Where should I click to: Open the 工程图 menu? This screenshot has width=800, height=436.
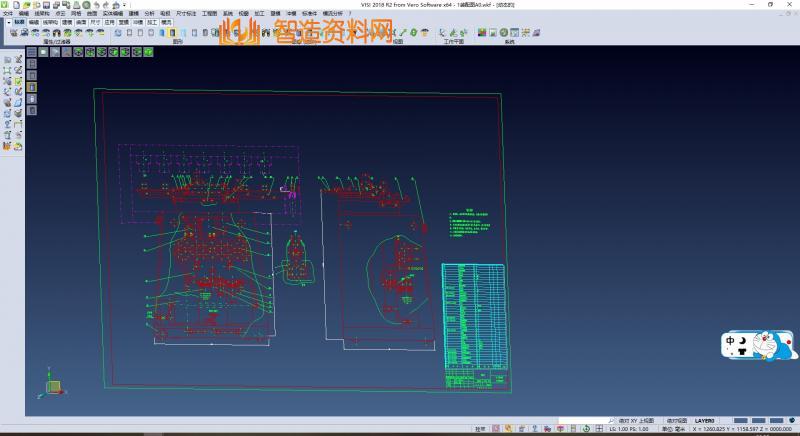tap(209, 13)
